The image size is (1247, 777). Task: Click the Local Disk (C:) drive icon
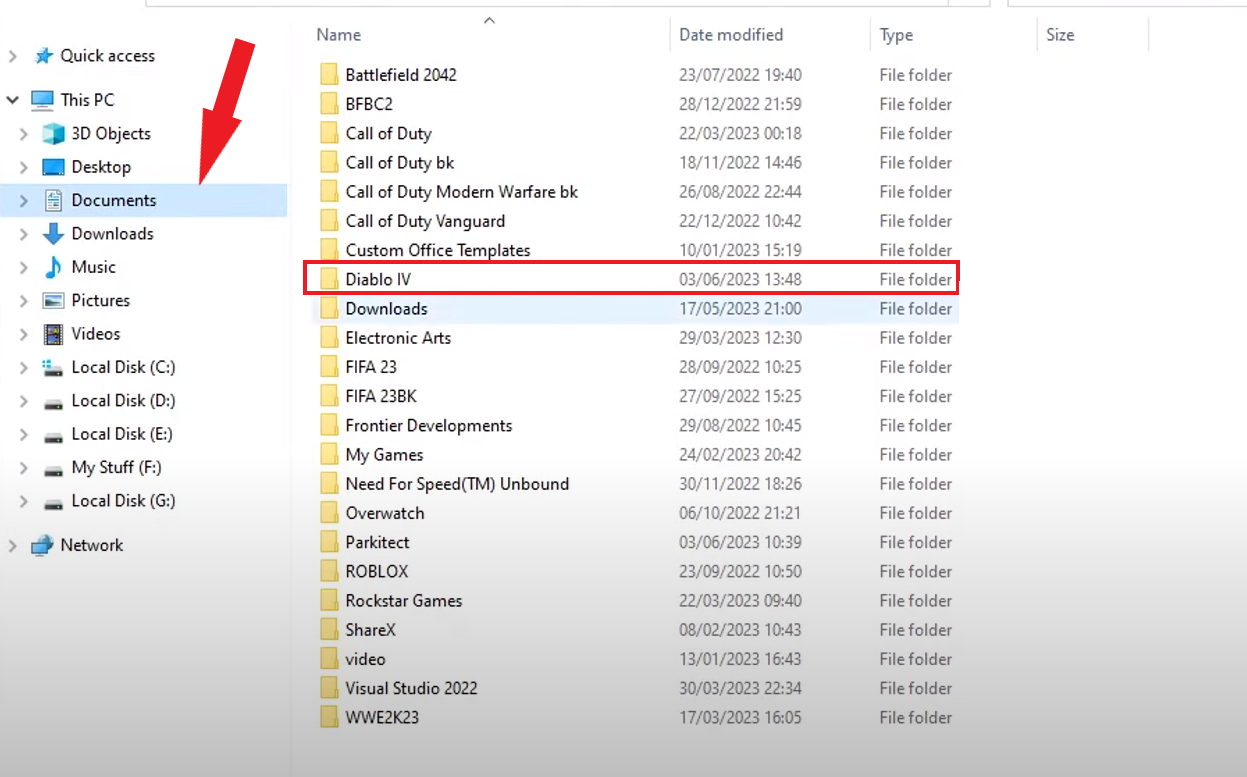point(53,368)
